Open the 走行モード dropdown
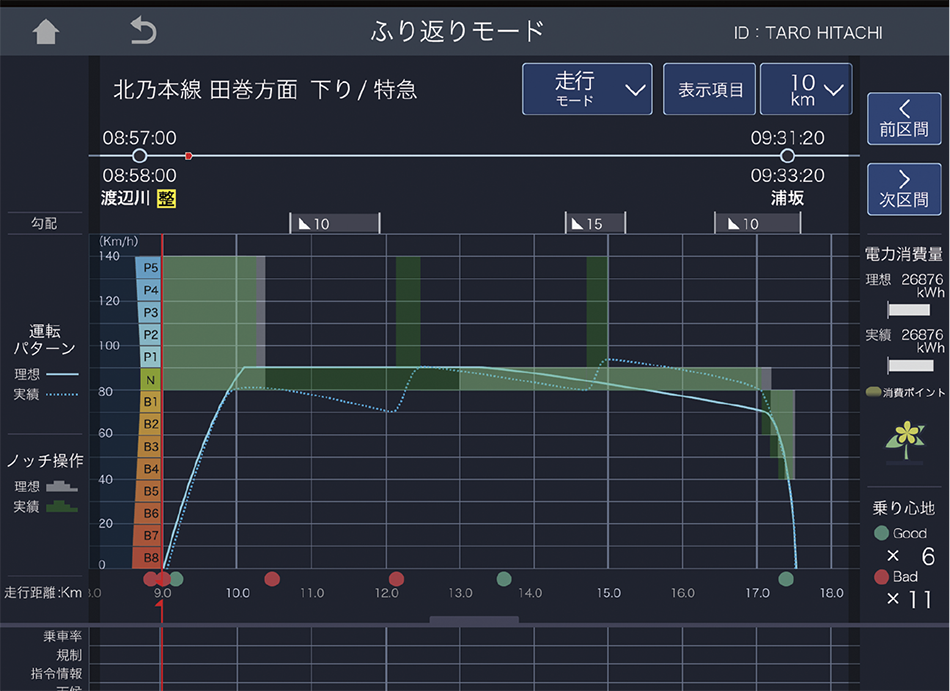This screenshot has height=691, width=950. coord(587,89)
